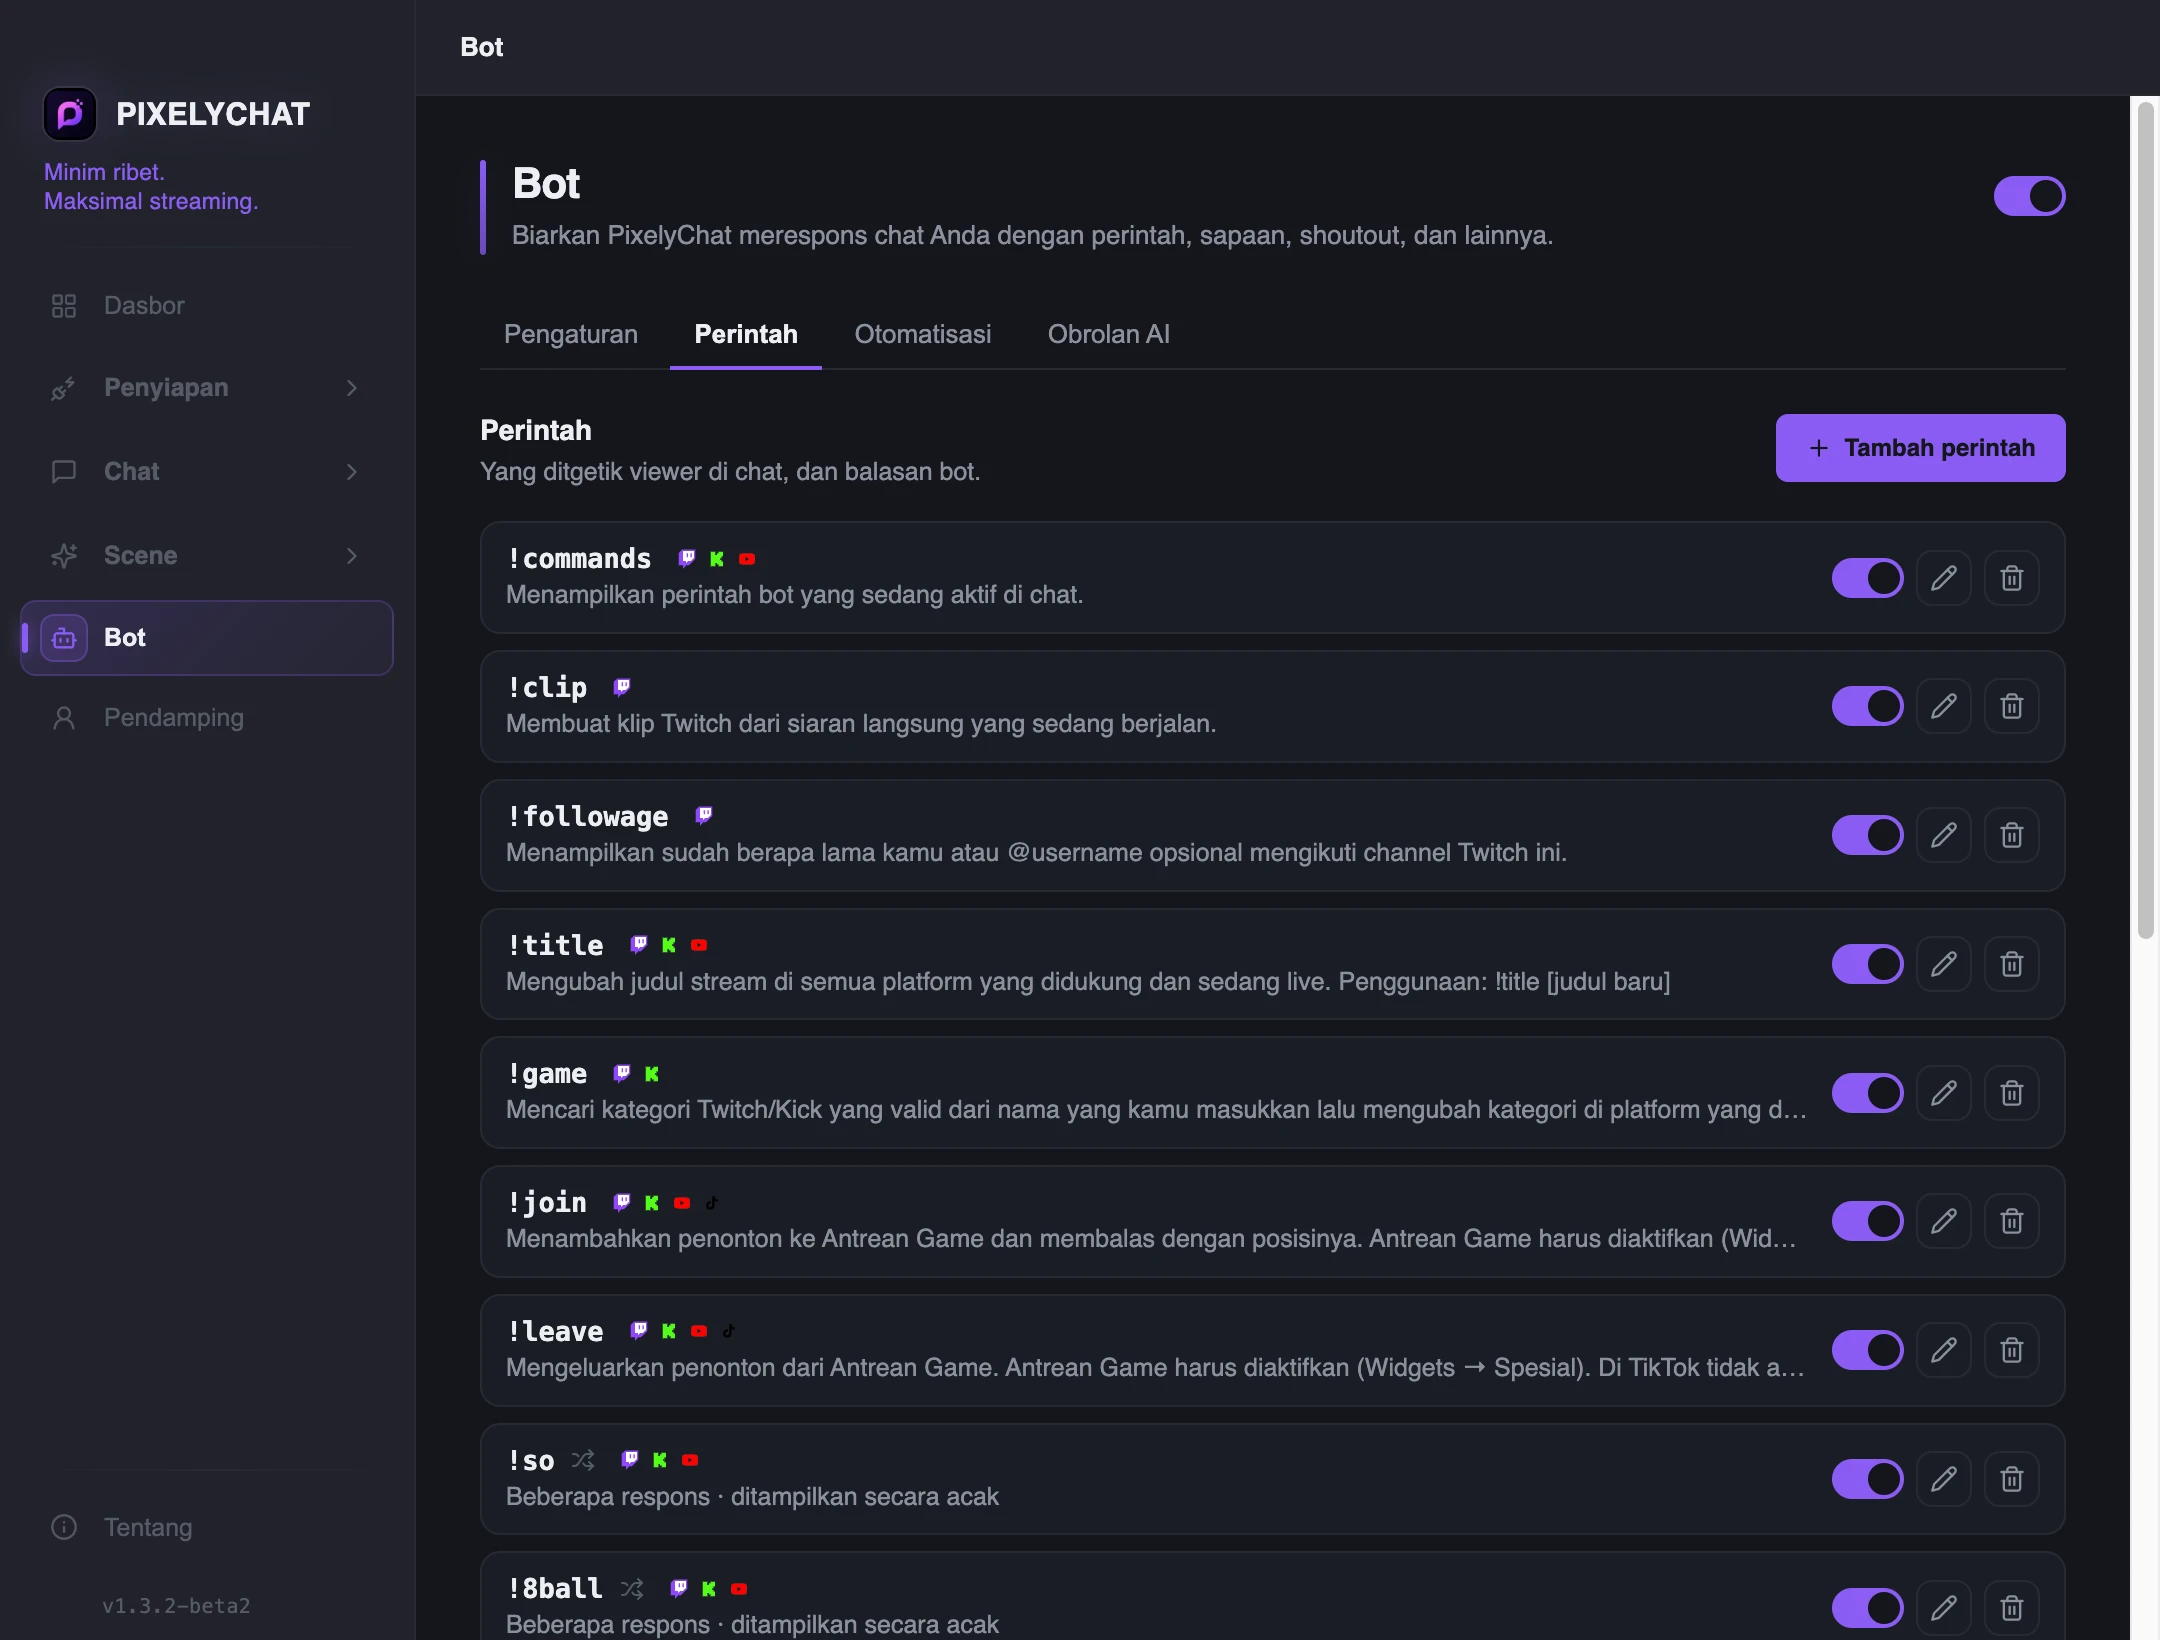Delete the !game command
Viewport: 2160px width, 1640px height.
pyautogui.click(x=2011, y=1093)
